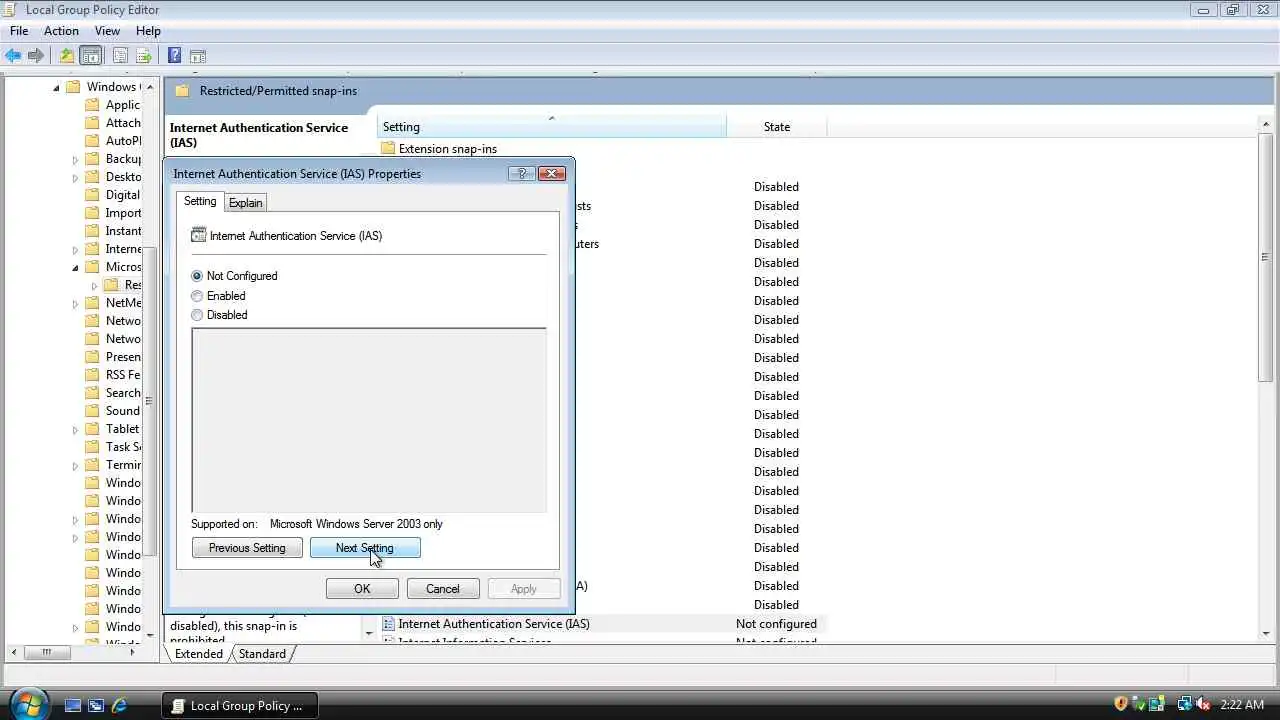This screenshot has width=1280, height=720.
Task: Click the horizontal scrollbar thumb of the tree pane
Action: coord(46,652)
